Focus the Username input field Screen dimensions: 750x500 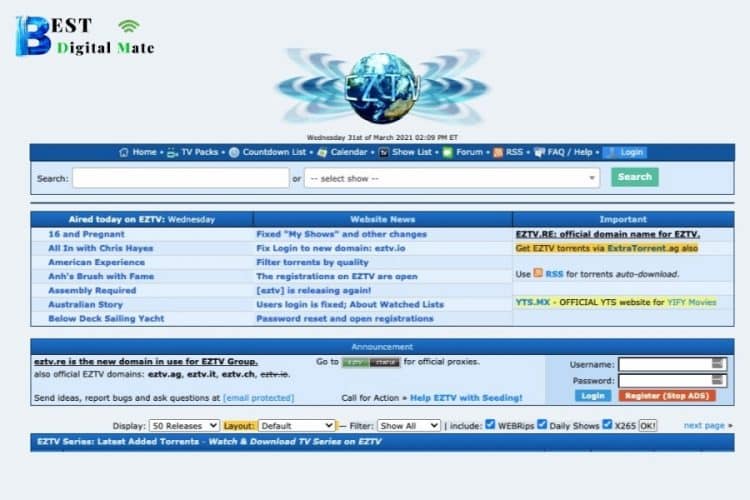tap(673, 364)
